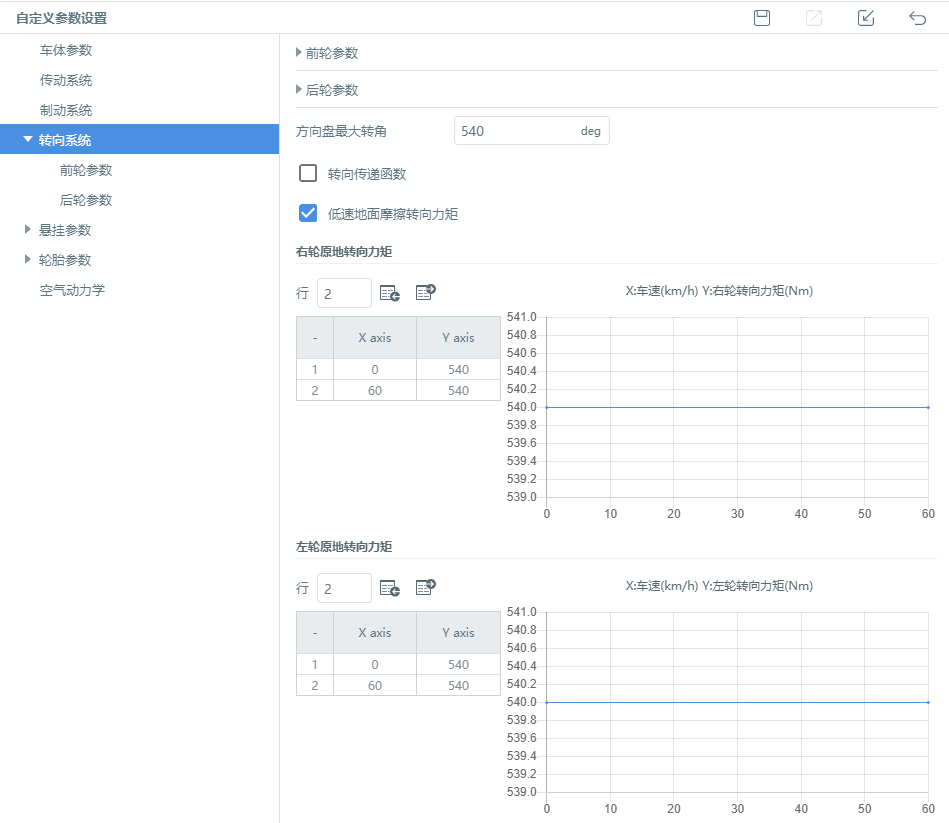Click the 左轮原地转向力矩 section heading
The image size is (949, 823).
coord(344,546)
